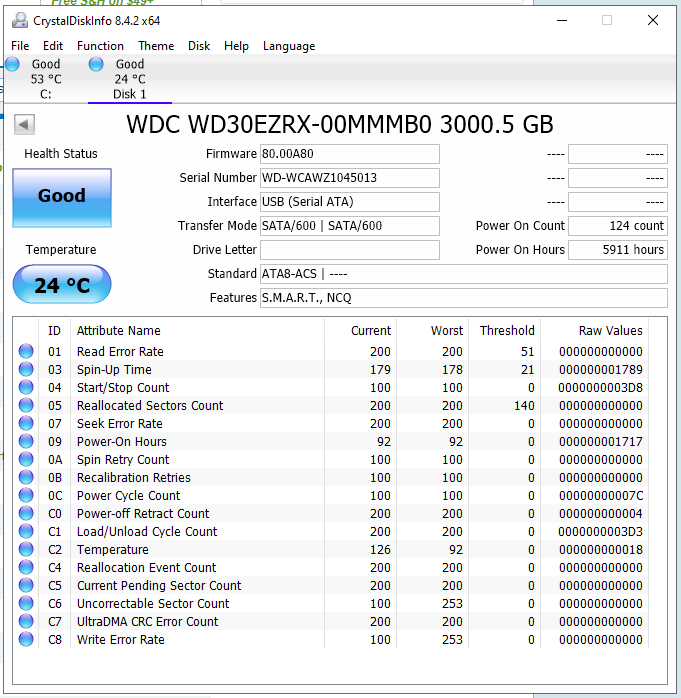681x698 pixels.
Task: Click the status orb for Write Error Rate
Action: (x=26, y=640)
